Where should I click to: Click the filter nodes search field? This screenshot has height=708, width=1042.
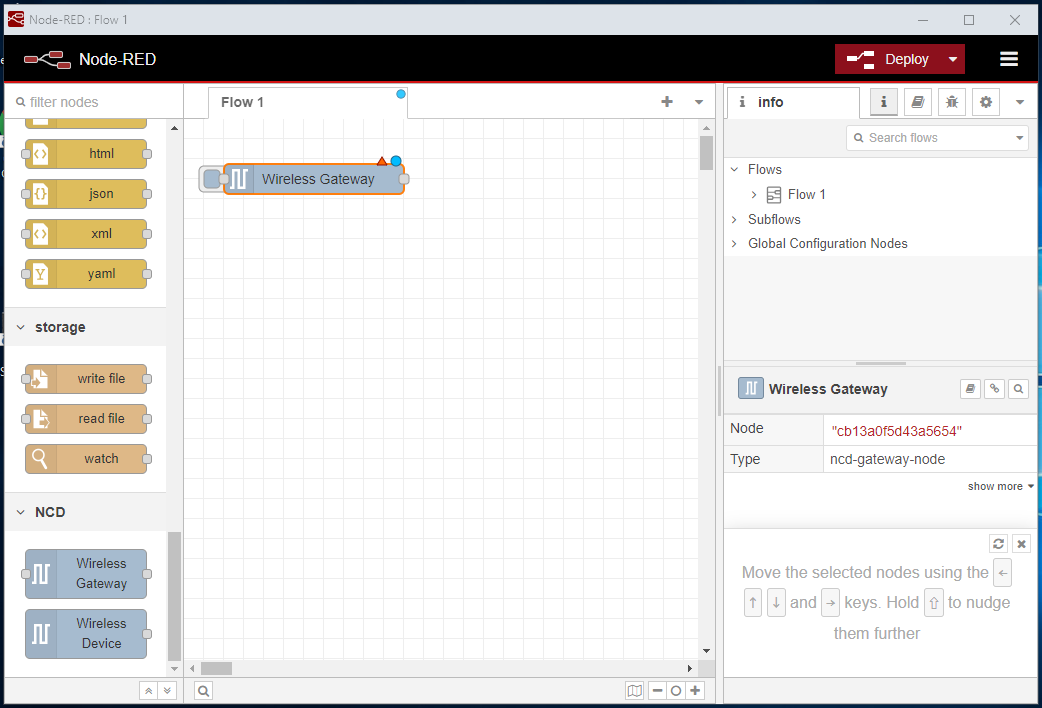click(x=96, y=102)
